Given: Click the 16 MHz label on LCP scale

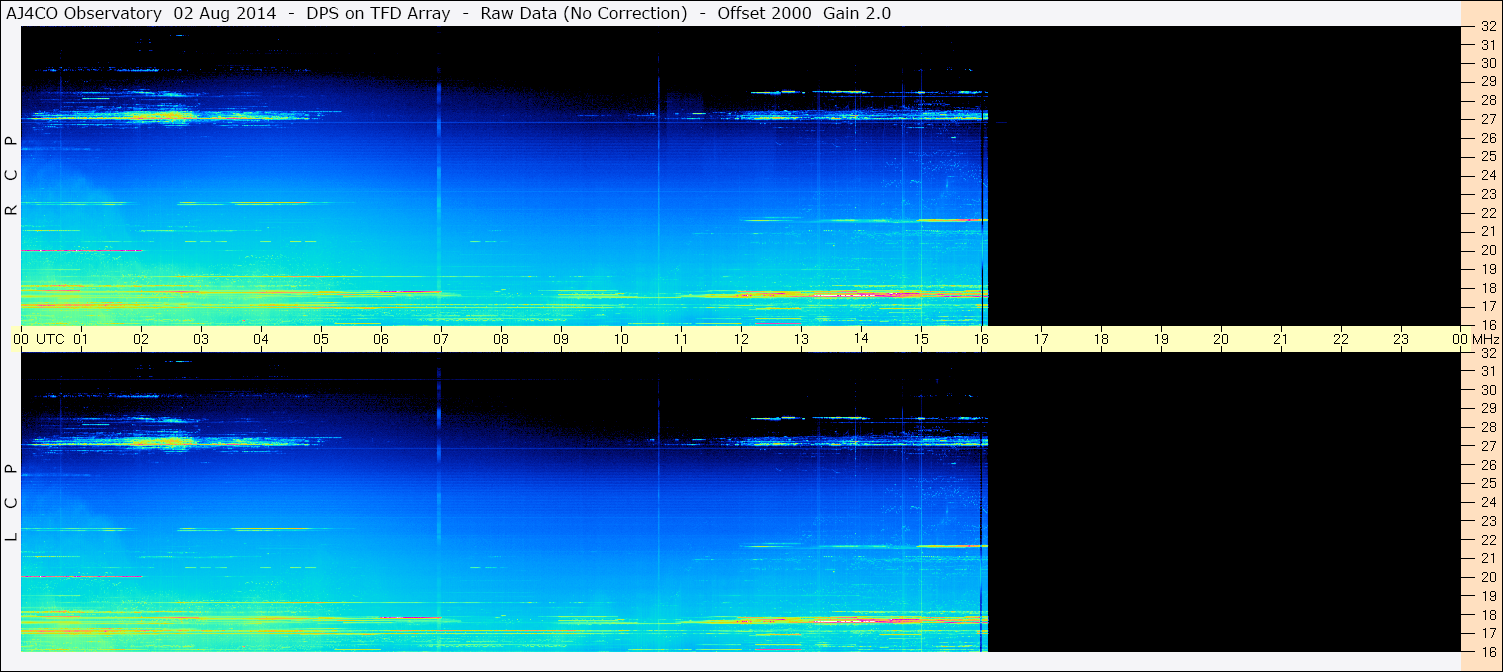Looking at the screenshot, I should [1488, 651].
